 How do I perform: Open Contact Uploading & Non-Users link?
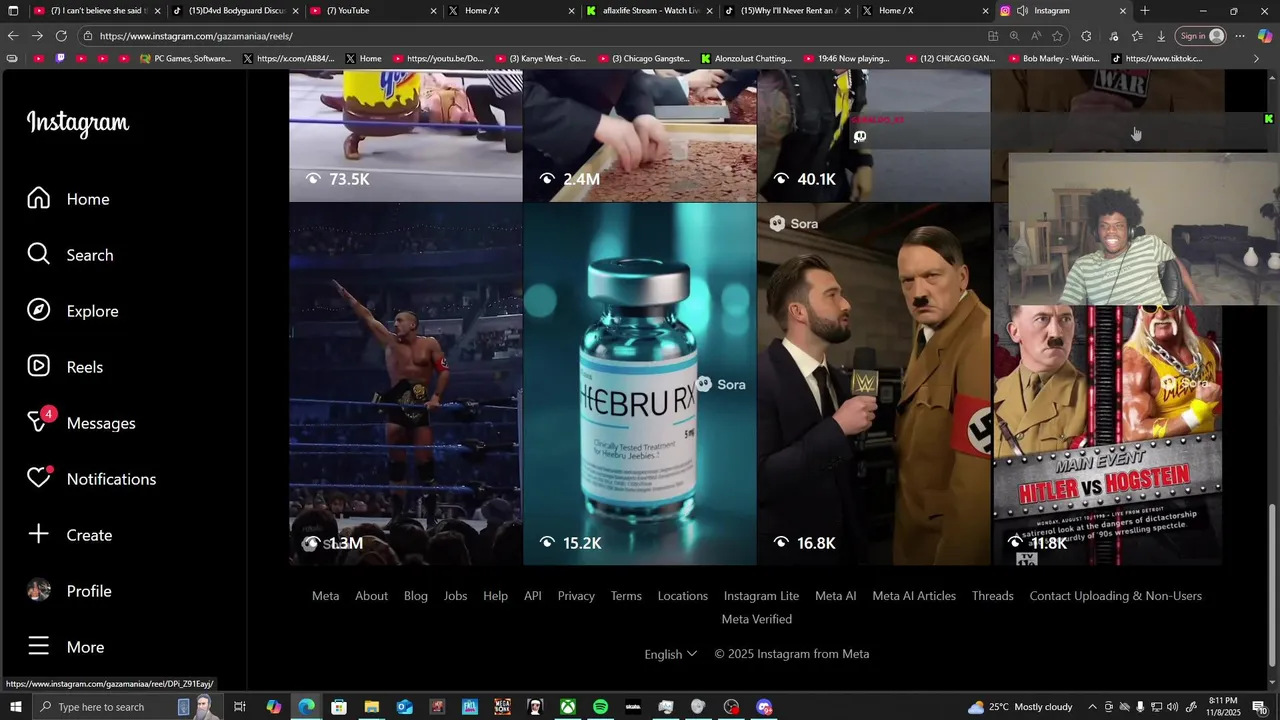tap(1115, 596)
